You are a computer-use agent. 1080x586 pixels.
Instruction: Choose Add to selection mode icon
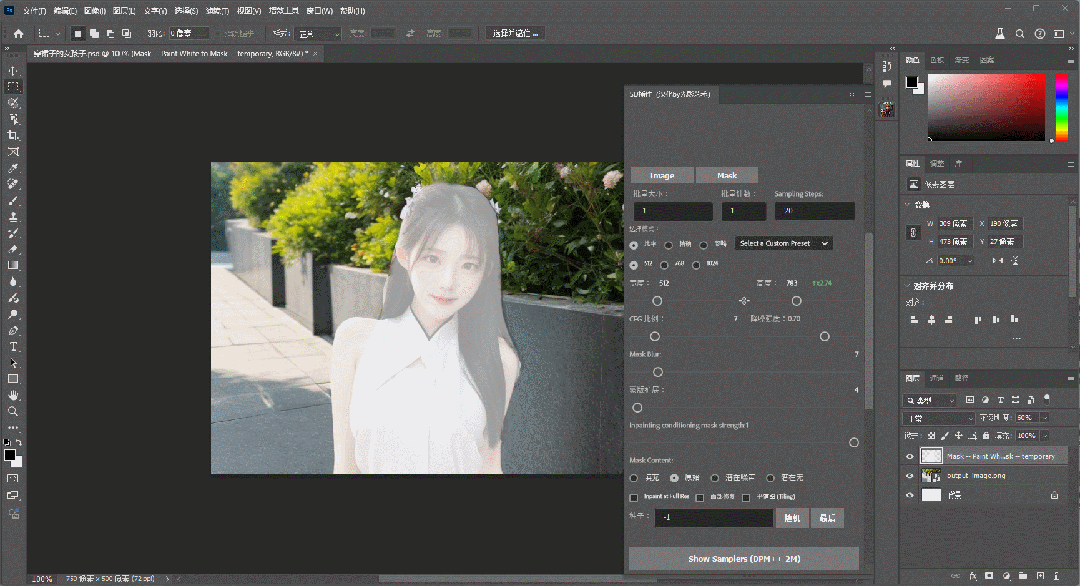(x=94, y=33)
